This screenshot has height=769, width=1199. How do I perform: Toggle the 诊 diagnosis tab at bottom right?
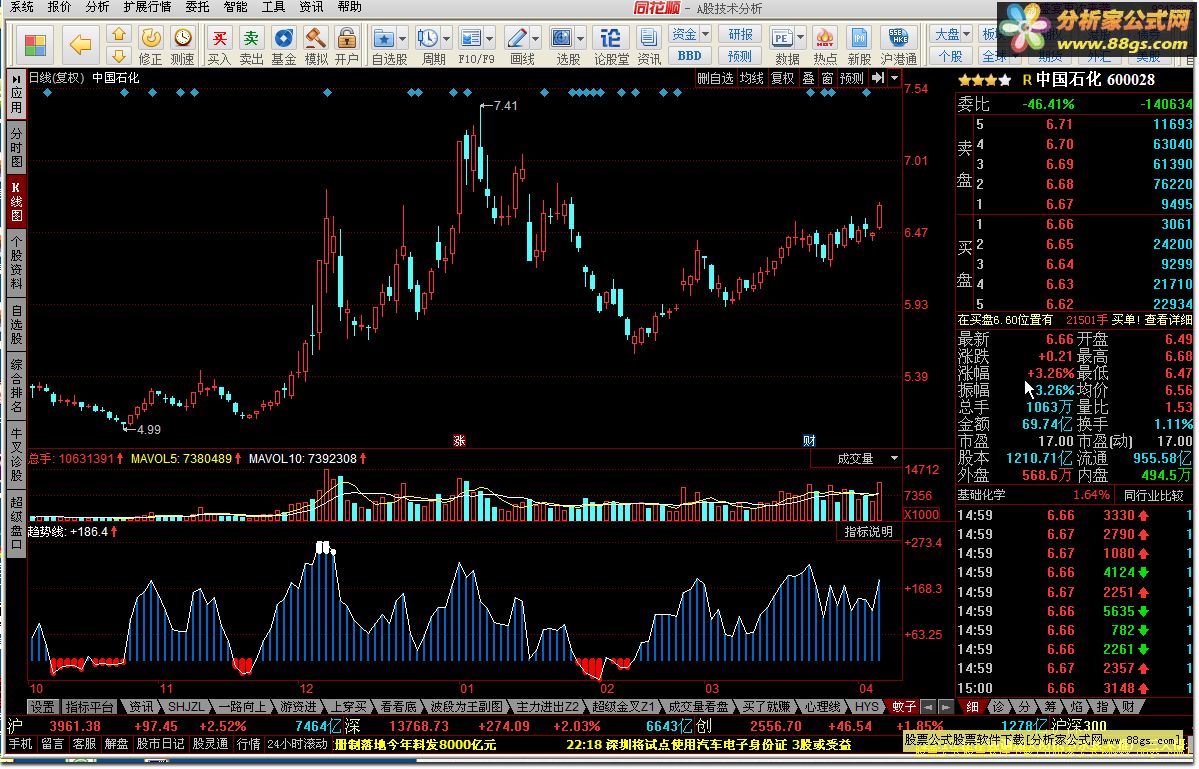(x=998, y=707)
